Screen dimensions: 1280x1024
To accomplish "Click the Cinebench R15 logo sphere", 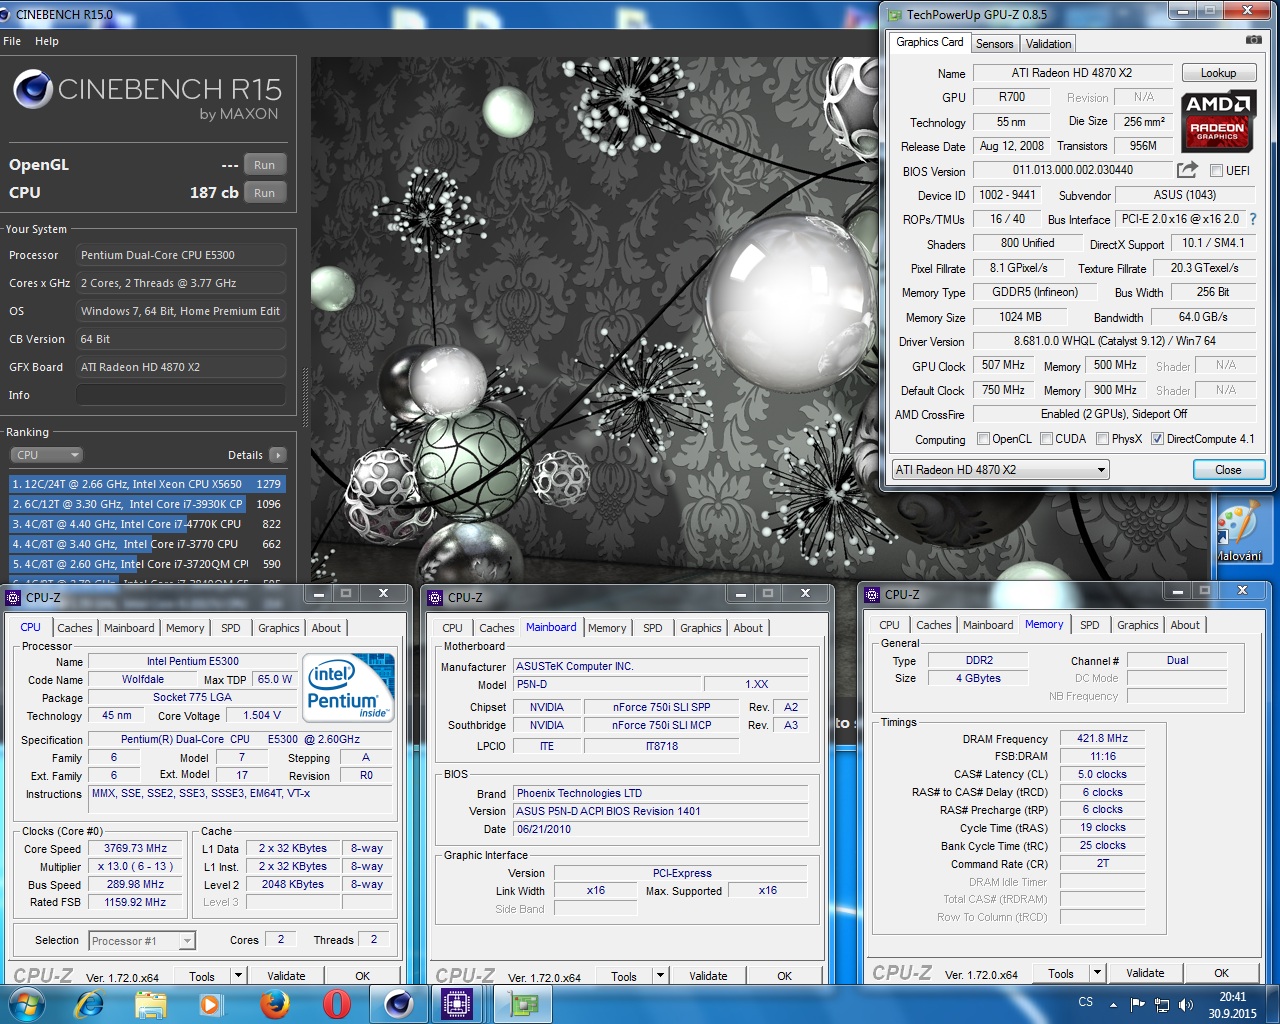I will 32,90.
